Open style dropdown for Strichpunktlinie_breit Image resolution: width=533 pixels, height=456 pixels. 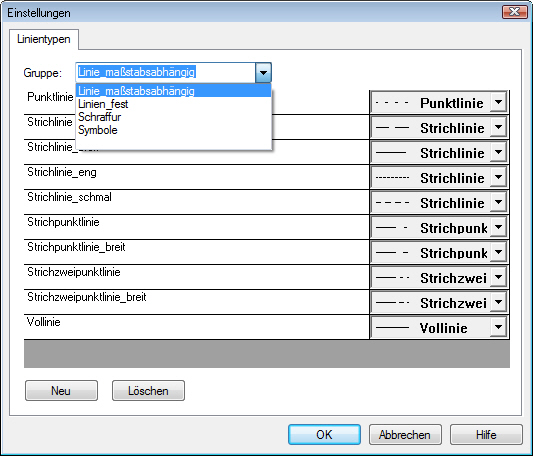click(x=498, y=252)
